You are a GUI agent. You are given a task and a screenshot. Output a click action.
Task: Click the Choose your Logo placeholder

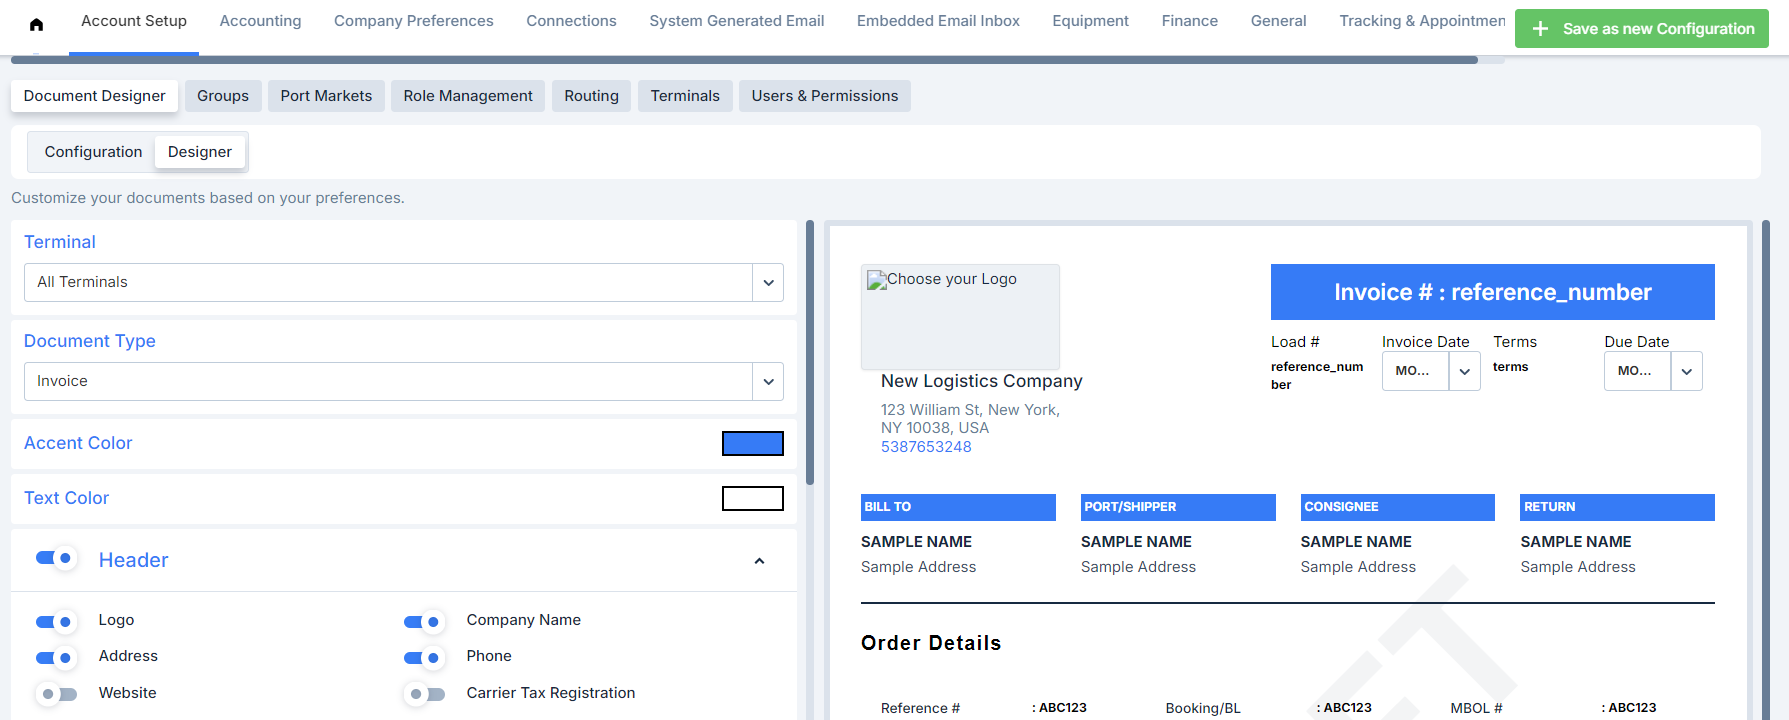coord(960,317)
